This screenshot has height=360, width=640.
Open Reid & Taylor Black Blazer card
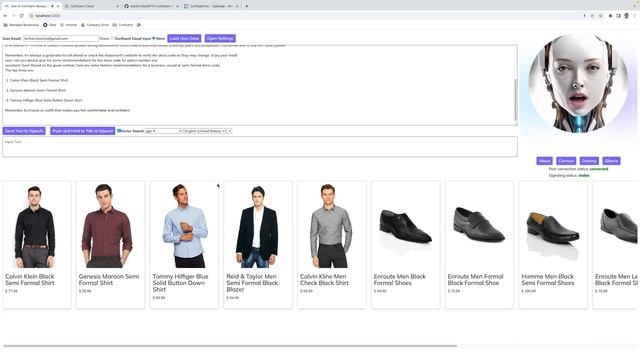(258, 244)
